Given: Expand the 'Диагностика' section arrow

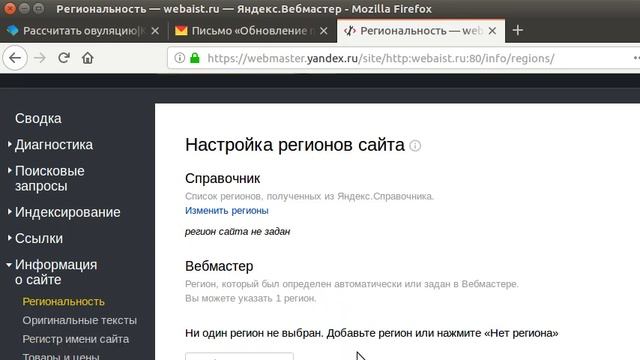Looking at the screenshot, I should pos(9,144).
